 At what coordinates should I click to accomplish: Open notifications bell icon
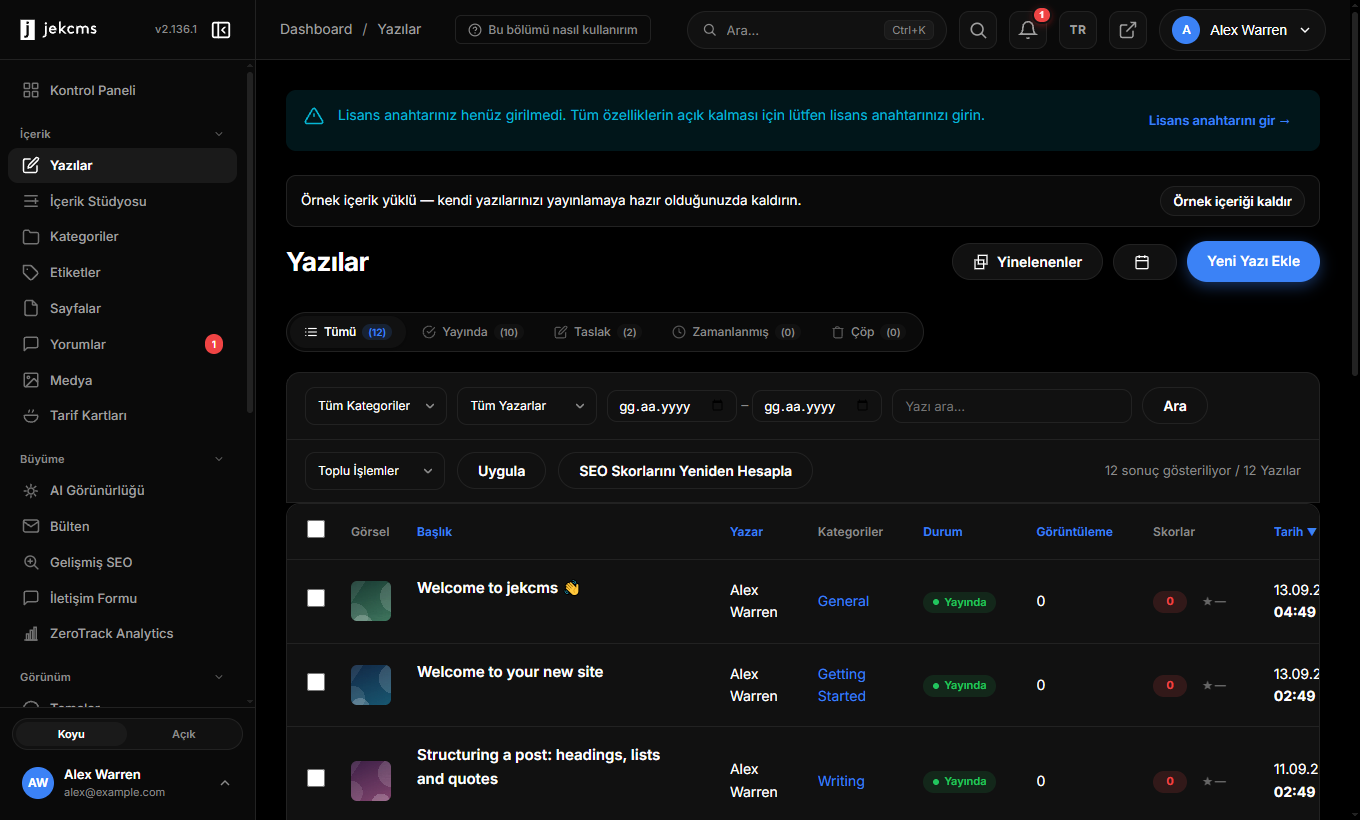click(1028, 30)
